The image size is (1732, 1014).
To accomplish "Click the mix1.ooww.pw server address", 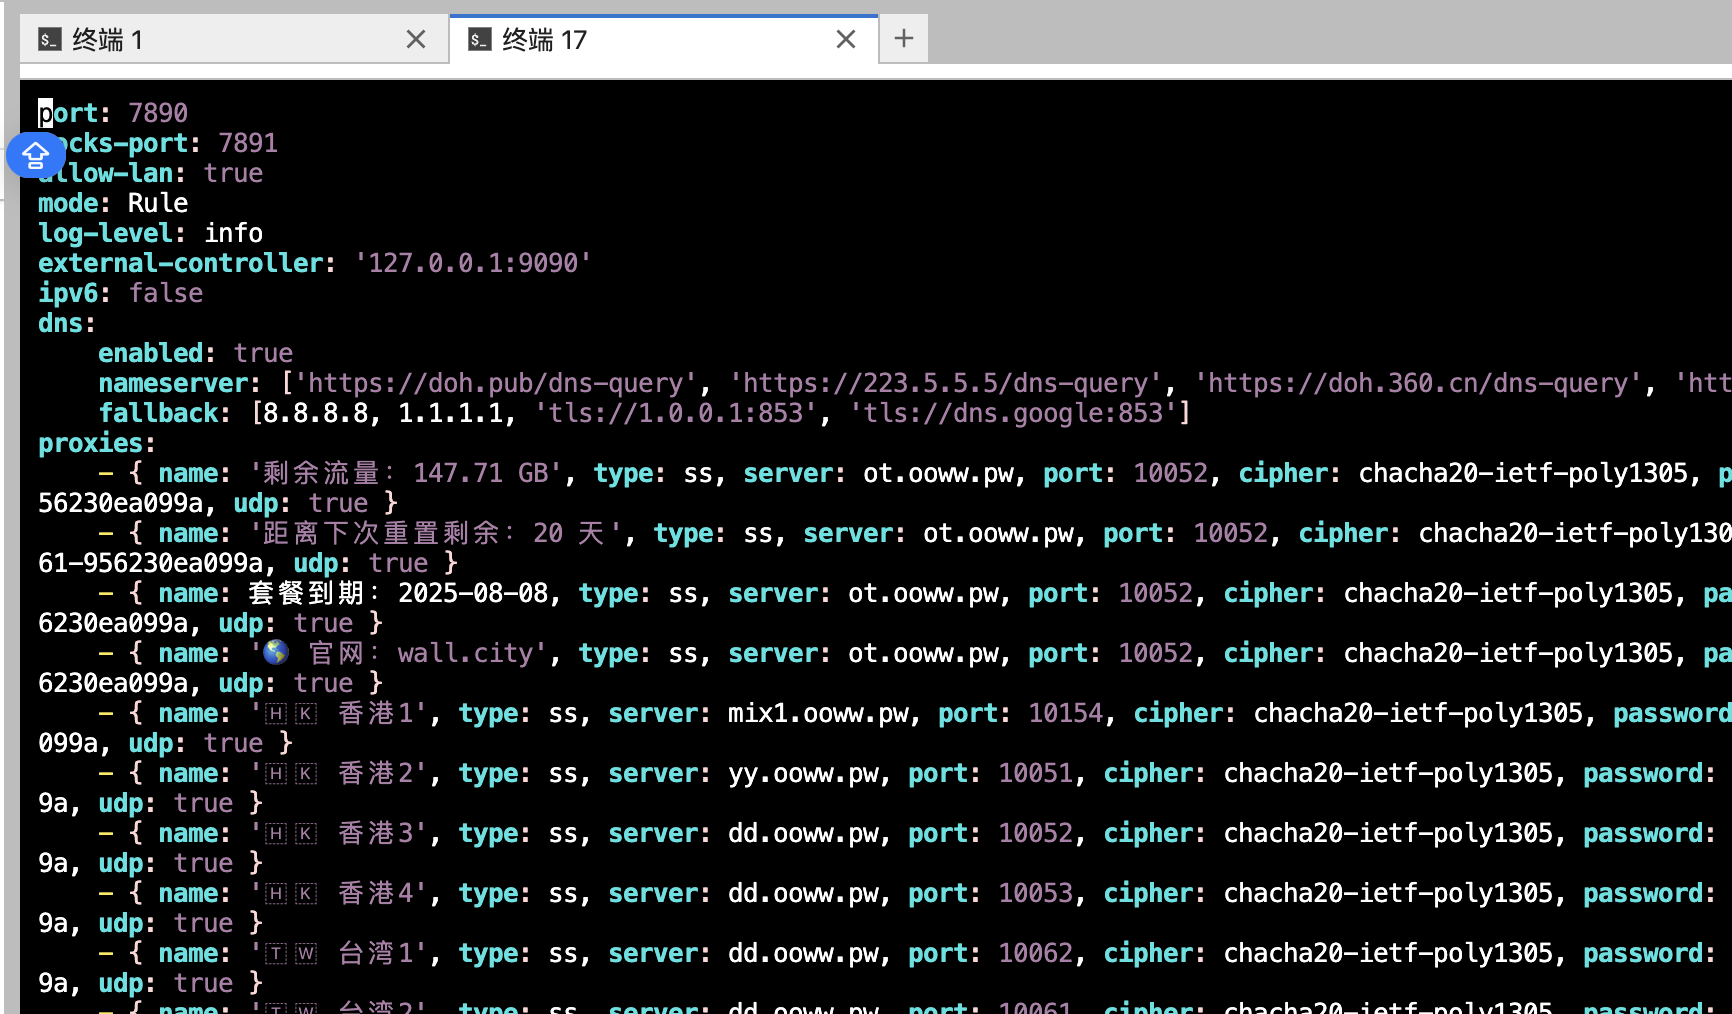I will (818, 713).
